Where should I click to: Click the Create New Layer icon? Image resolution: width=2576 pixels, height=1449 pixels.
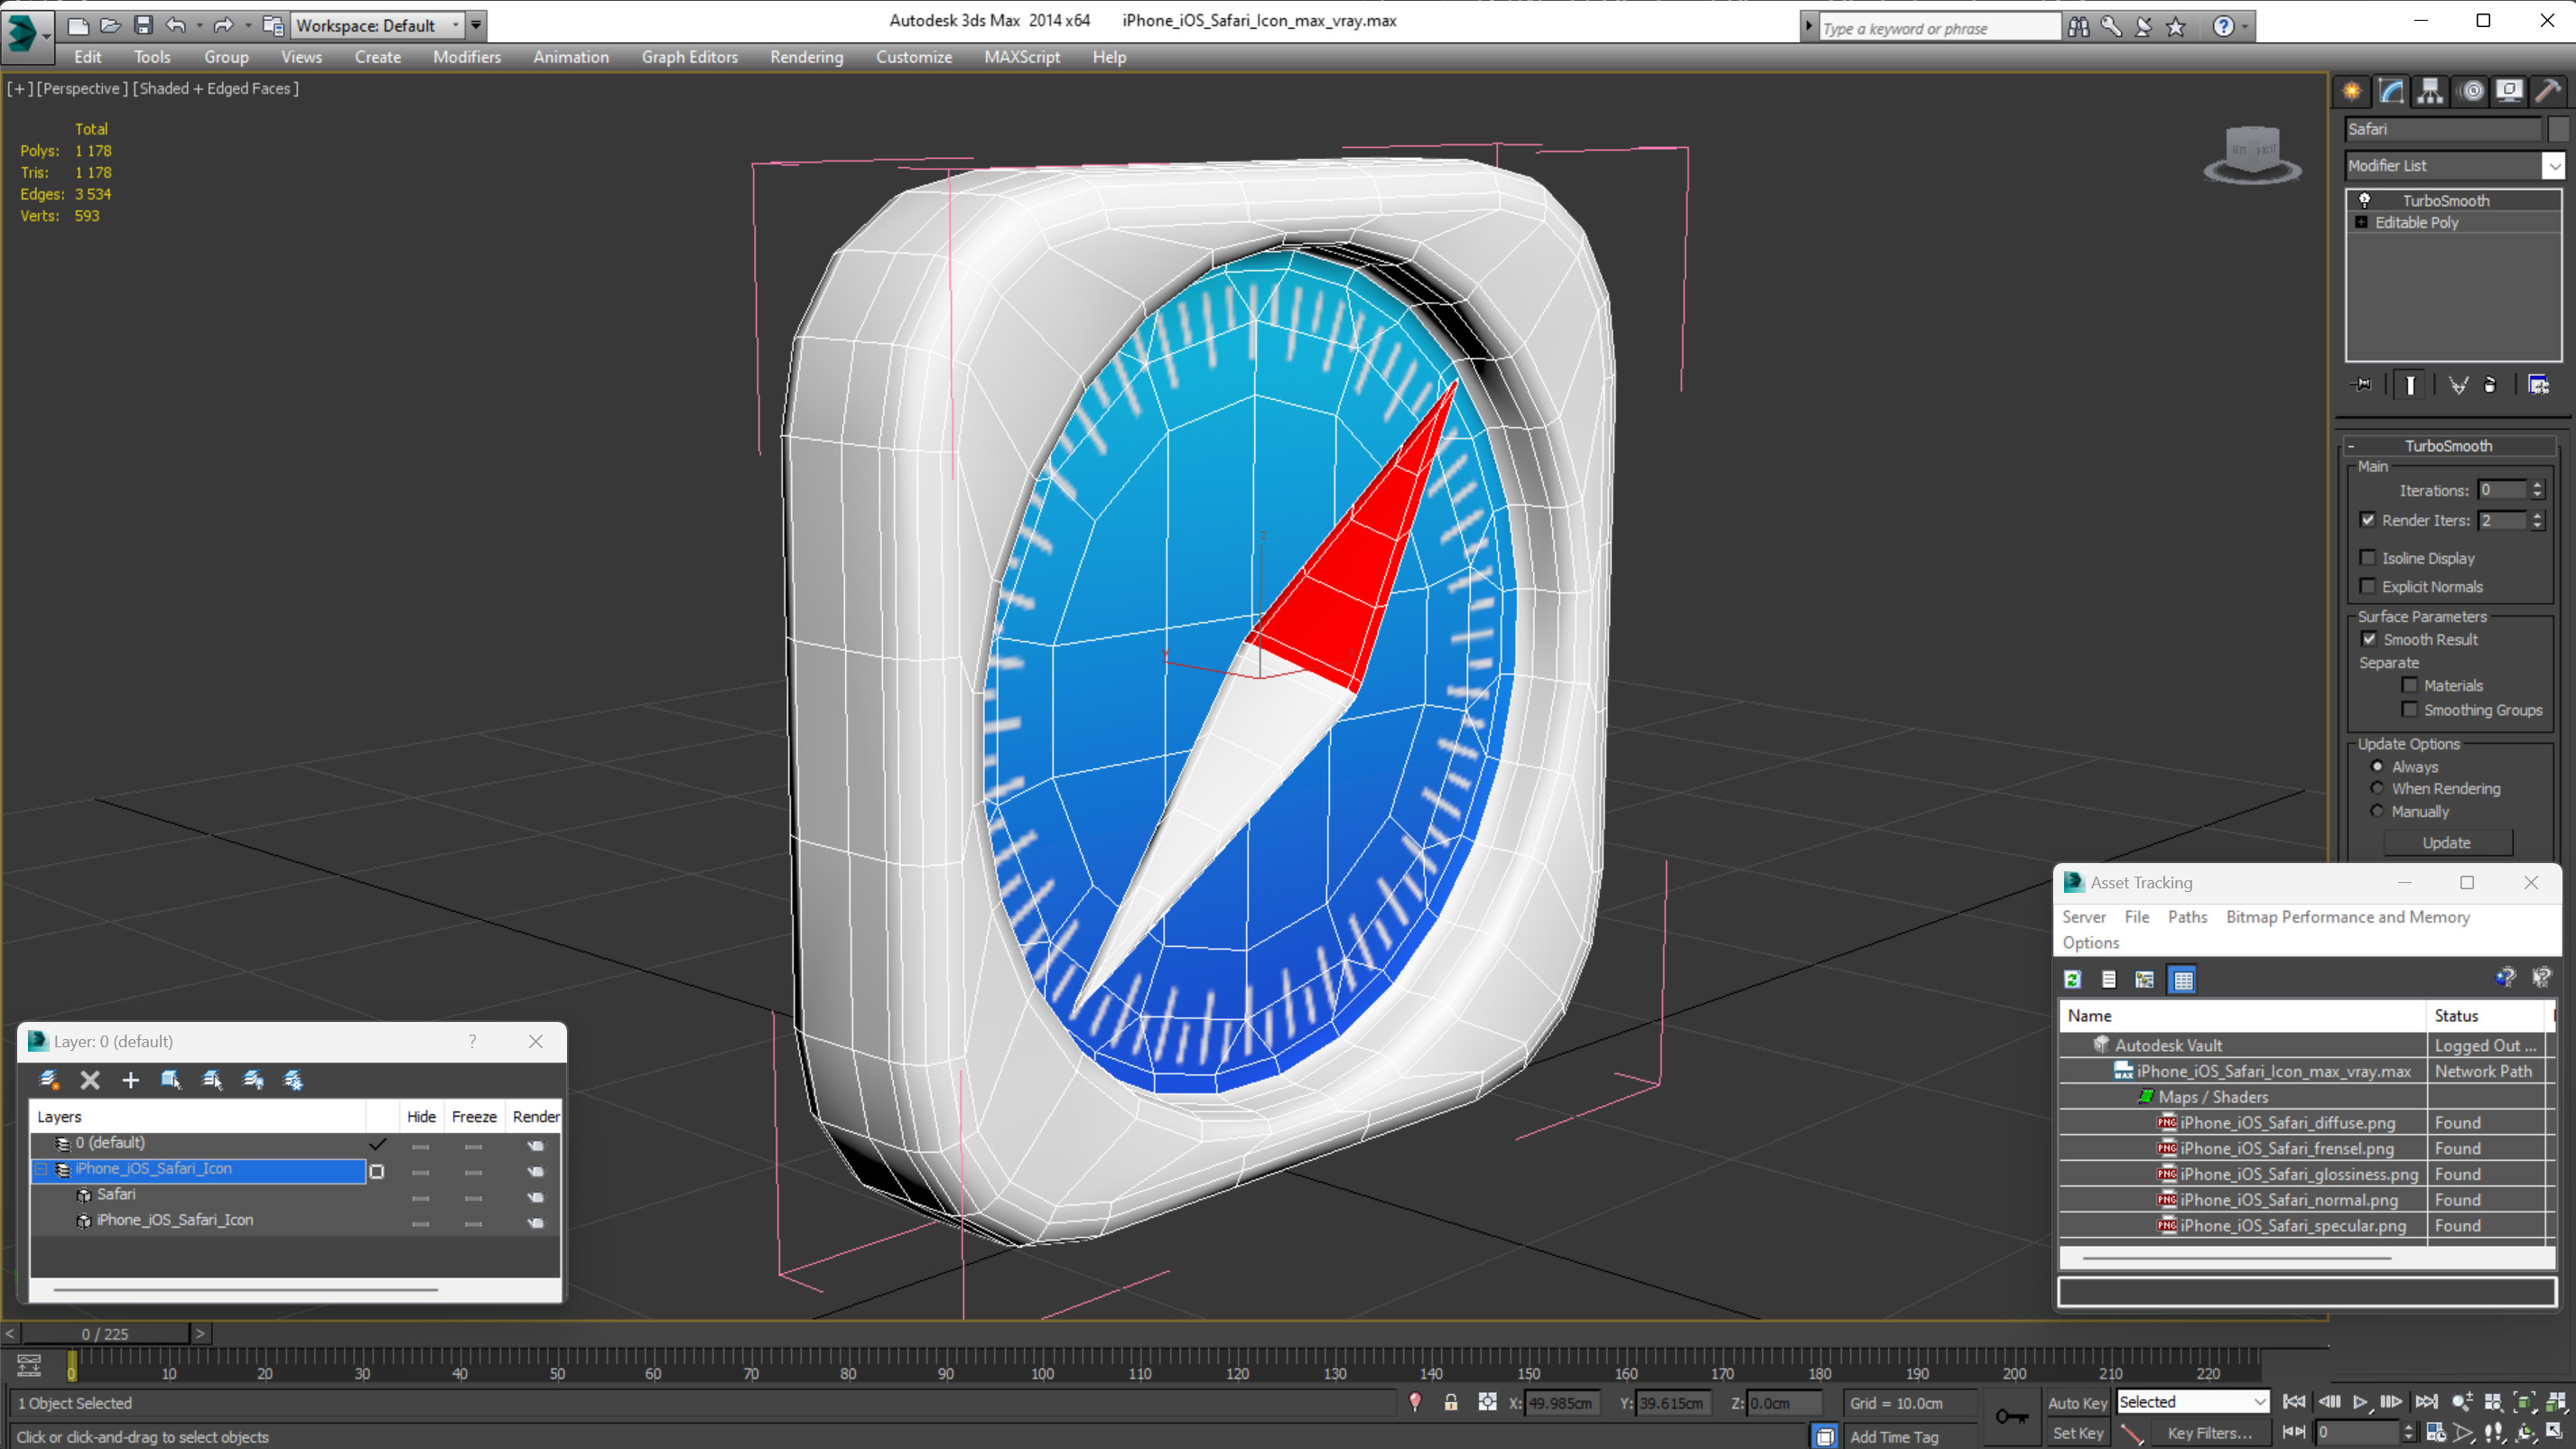[x=50, y=1080]
